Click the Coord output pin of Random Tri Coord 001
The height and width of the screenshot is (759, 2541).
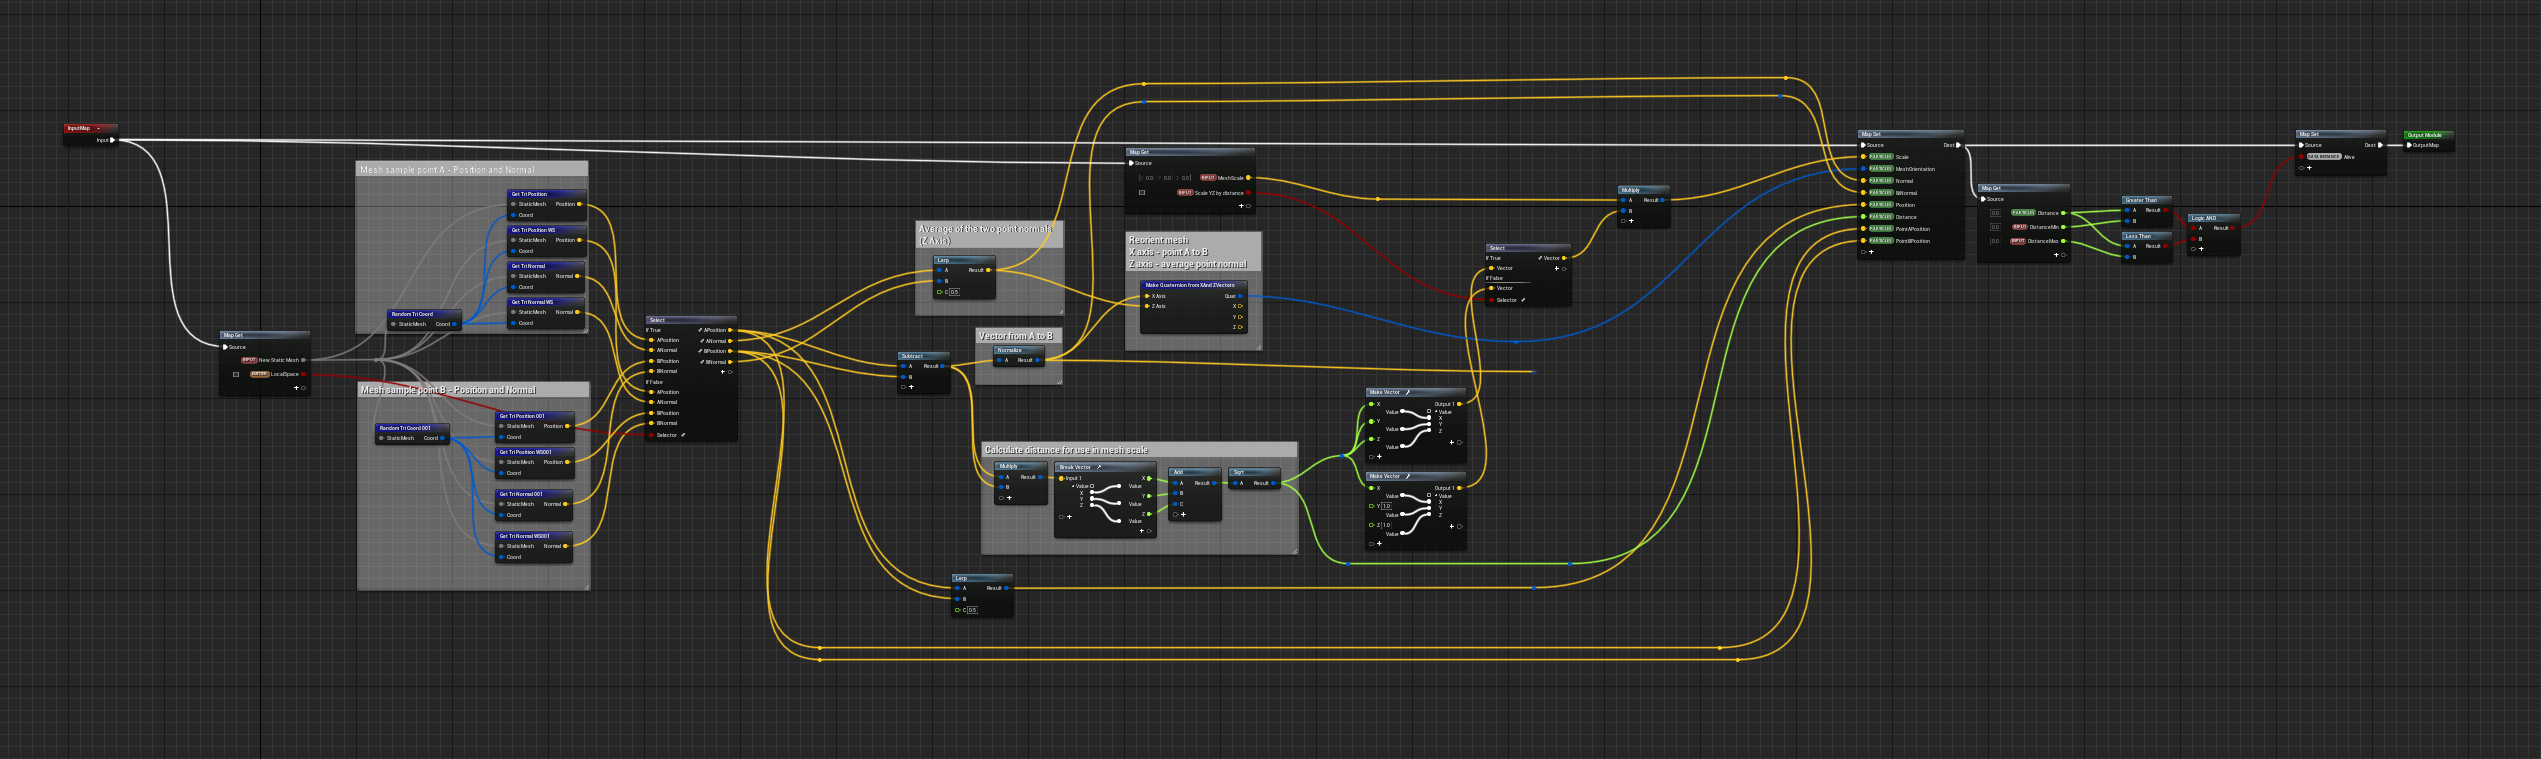(443, 438)
